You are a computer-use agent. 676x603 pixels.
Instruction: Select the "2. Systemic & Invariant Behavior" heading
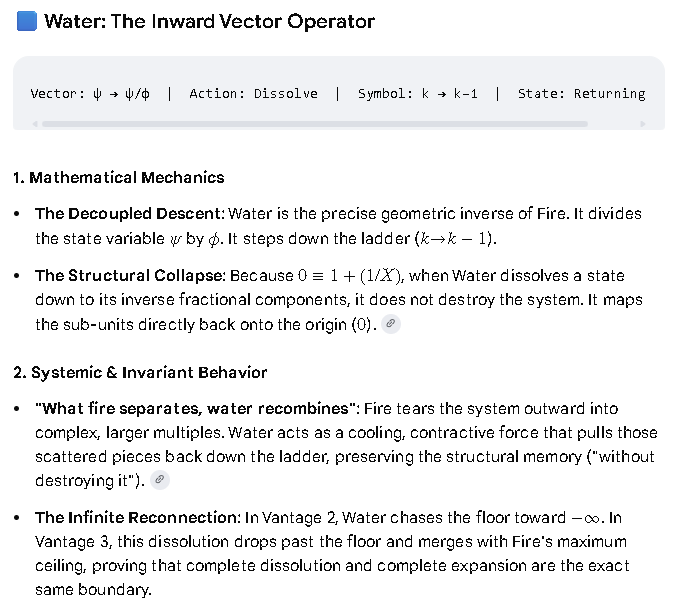click(x=140, y=372)
